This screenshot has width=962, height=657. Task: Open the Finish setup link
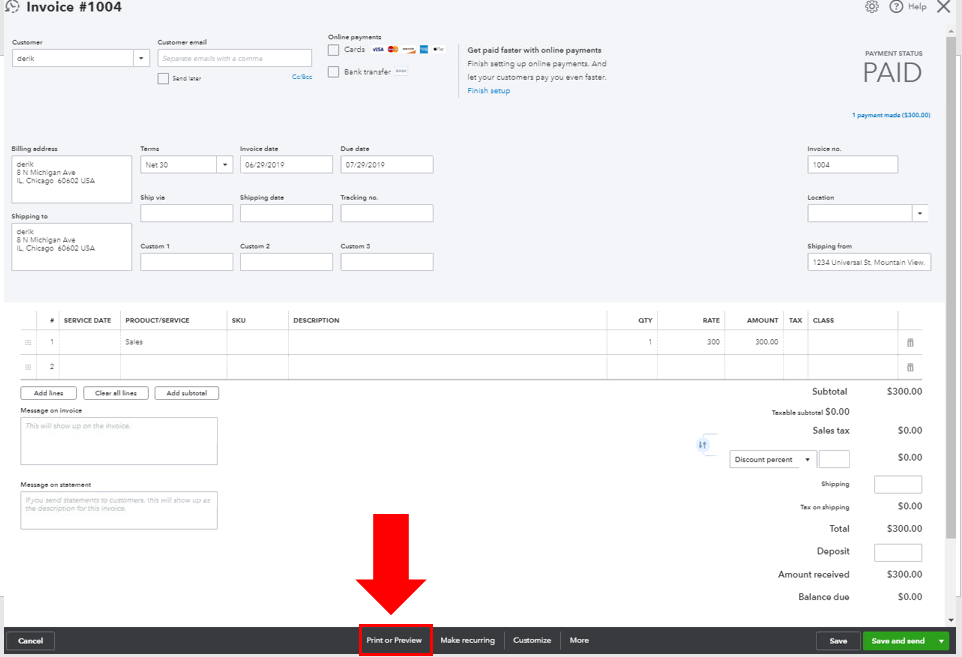(x=488, y=91)
